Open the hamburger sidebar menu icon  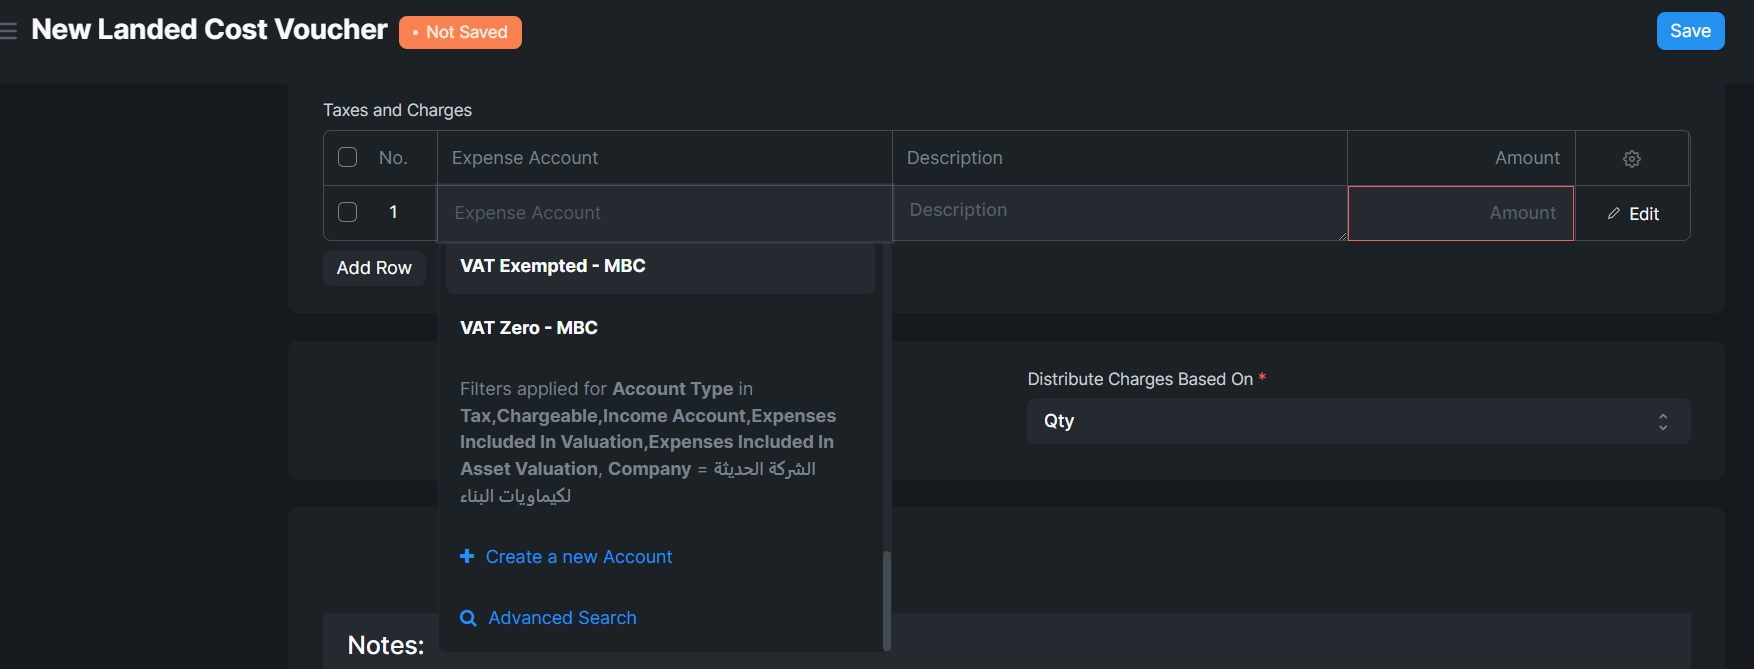pyautogui.click(x=9, y=31)
